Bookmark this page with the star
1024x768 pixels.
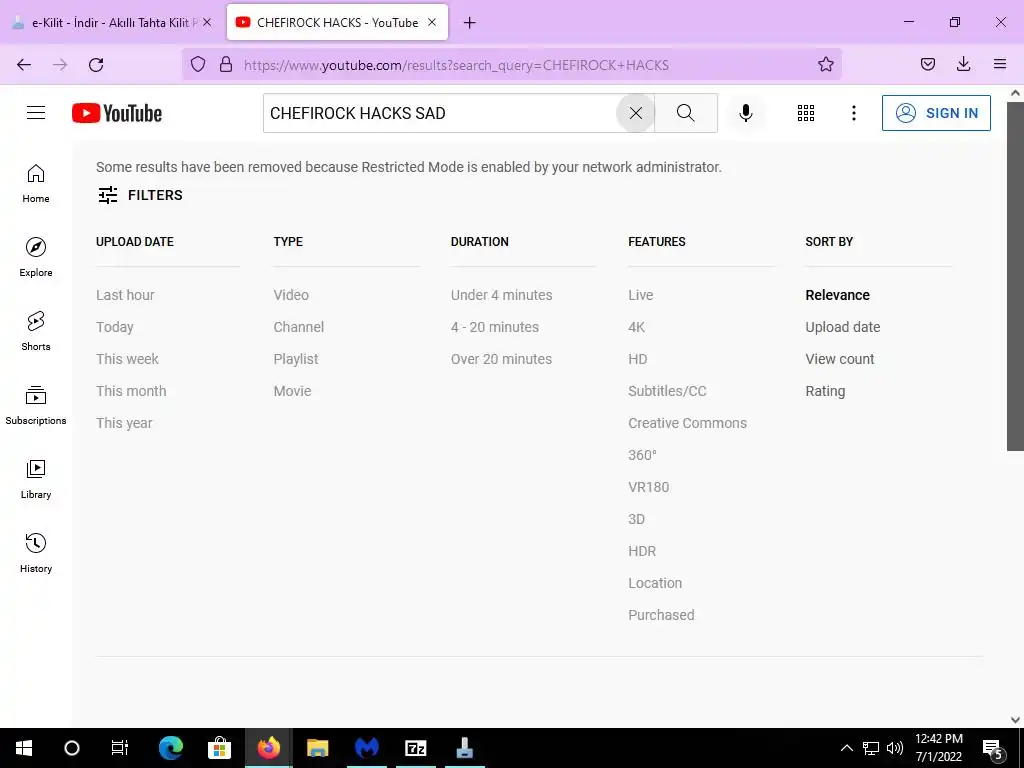click(x=825, y=64)
